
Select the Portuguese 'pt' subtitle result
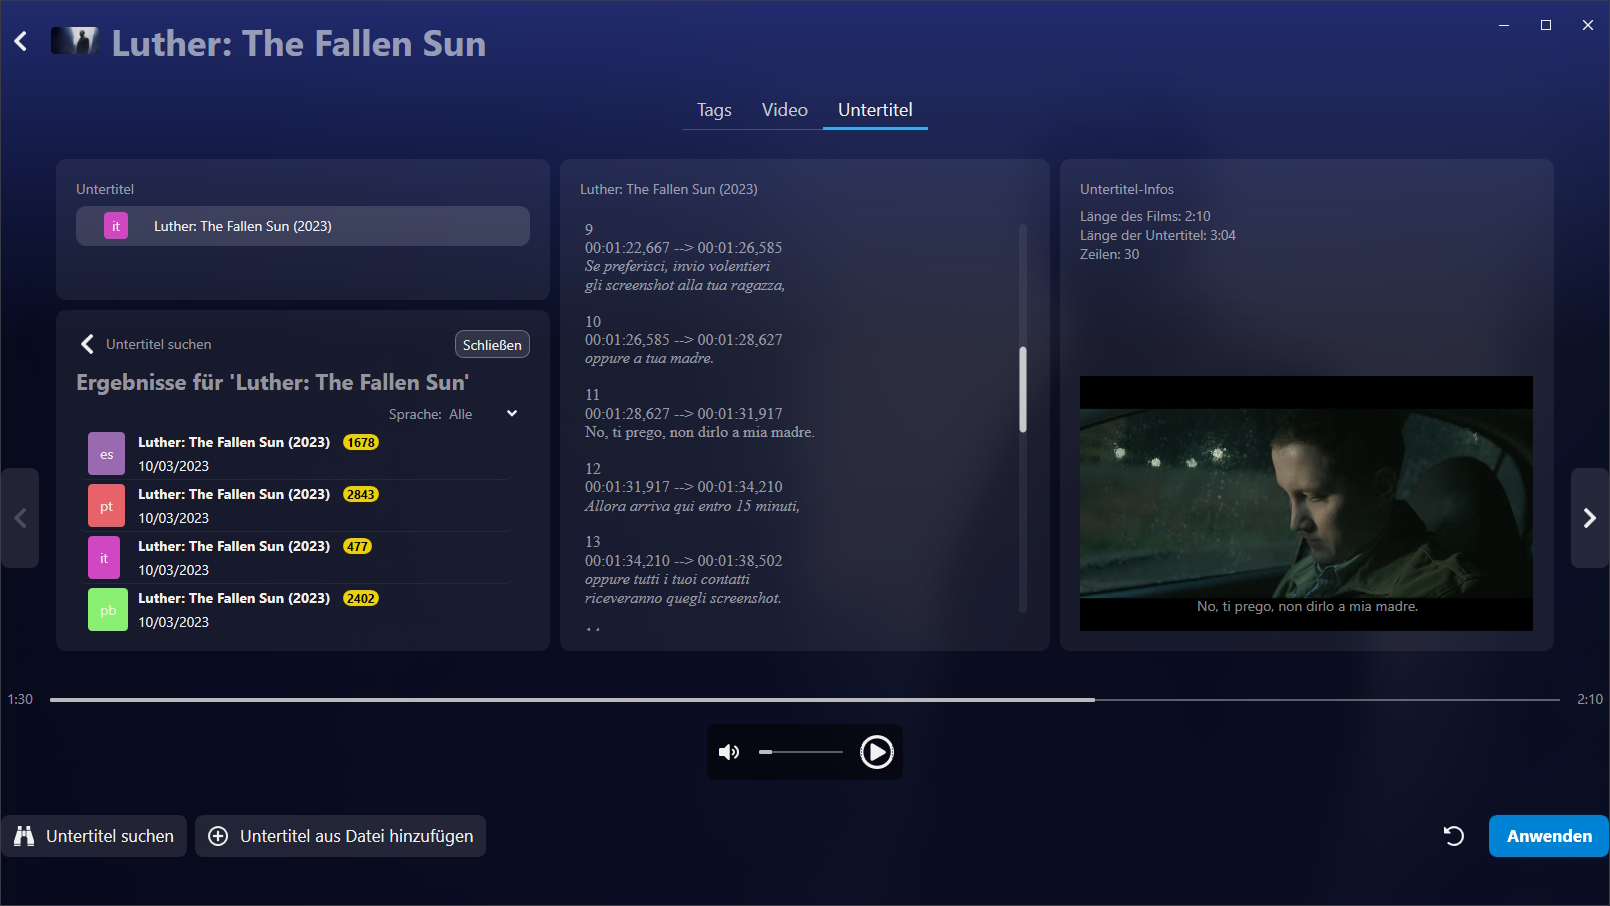[x=232, y=506]
